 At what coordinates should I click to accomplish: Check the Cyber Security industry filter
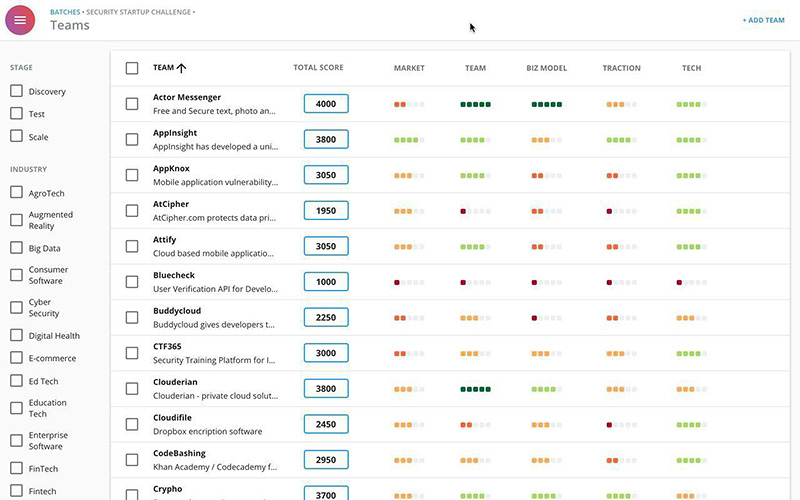pos(16,307)
